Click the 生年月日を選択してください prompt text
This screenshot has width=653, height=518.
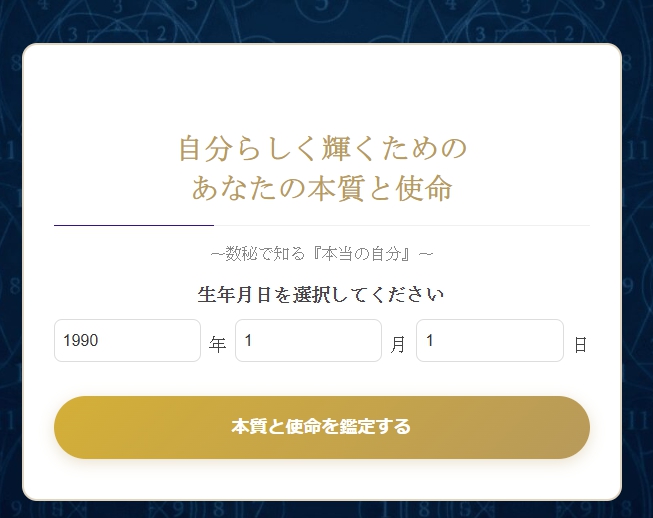pyautogui.click(x=322, y=295)
